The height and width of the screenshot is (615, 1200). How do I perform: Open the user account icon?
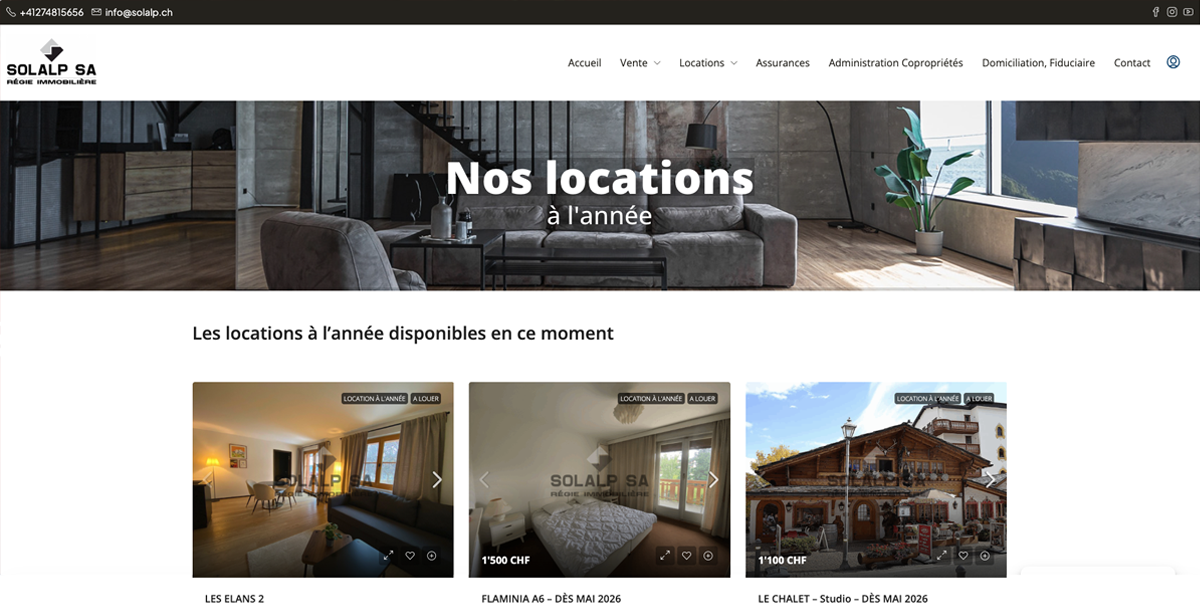[x=1173, y=62]
